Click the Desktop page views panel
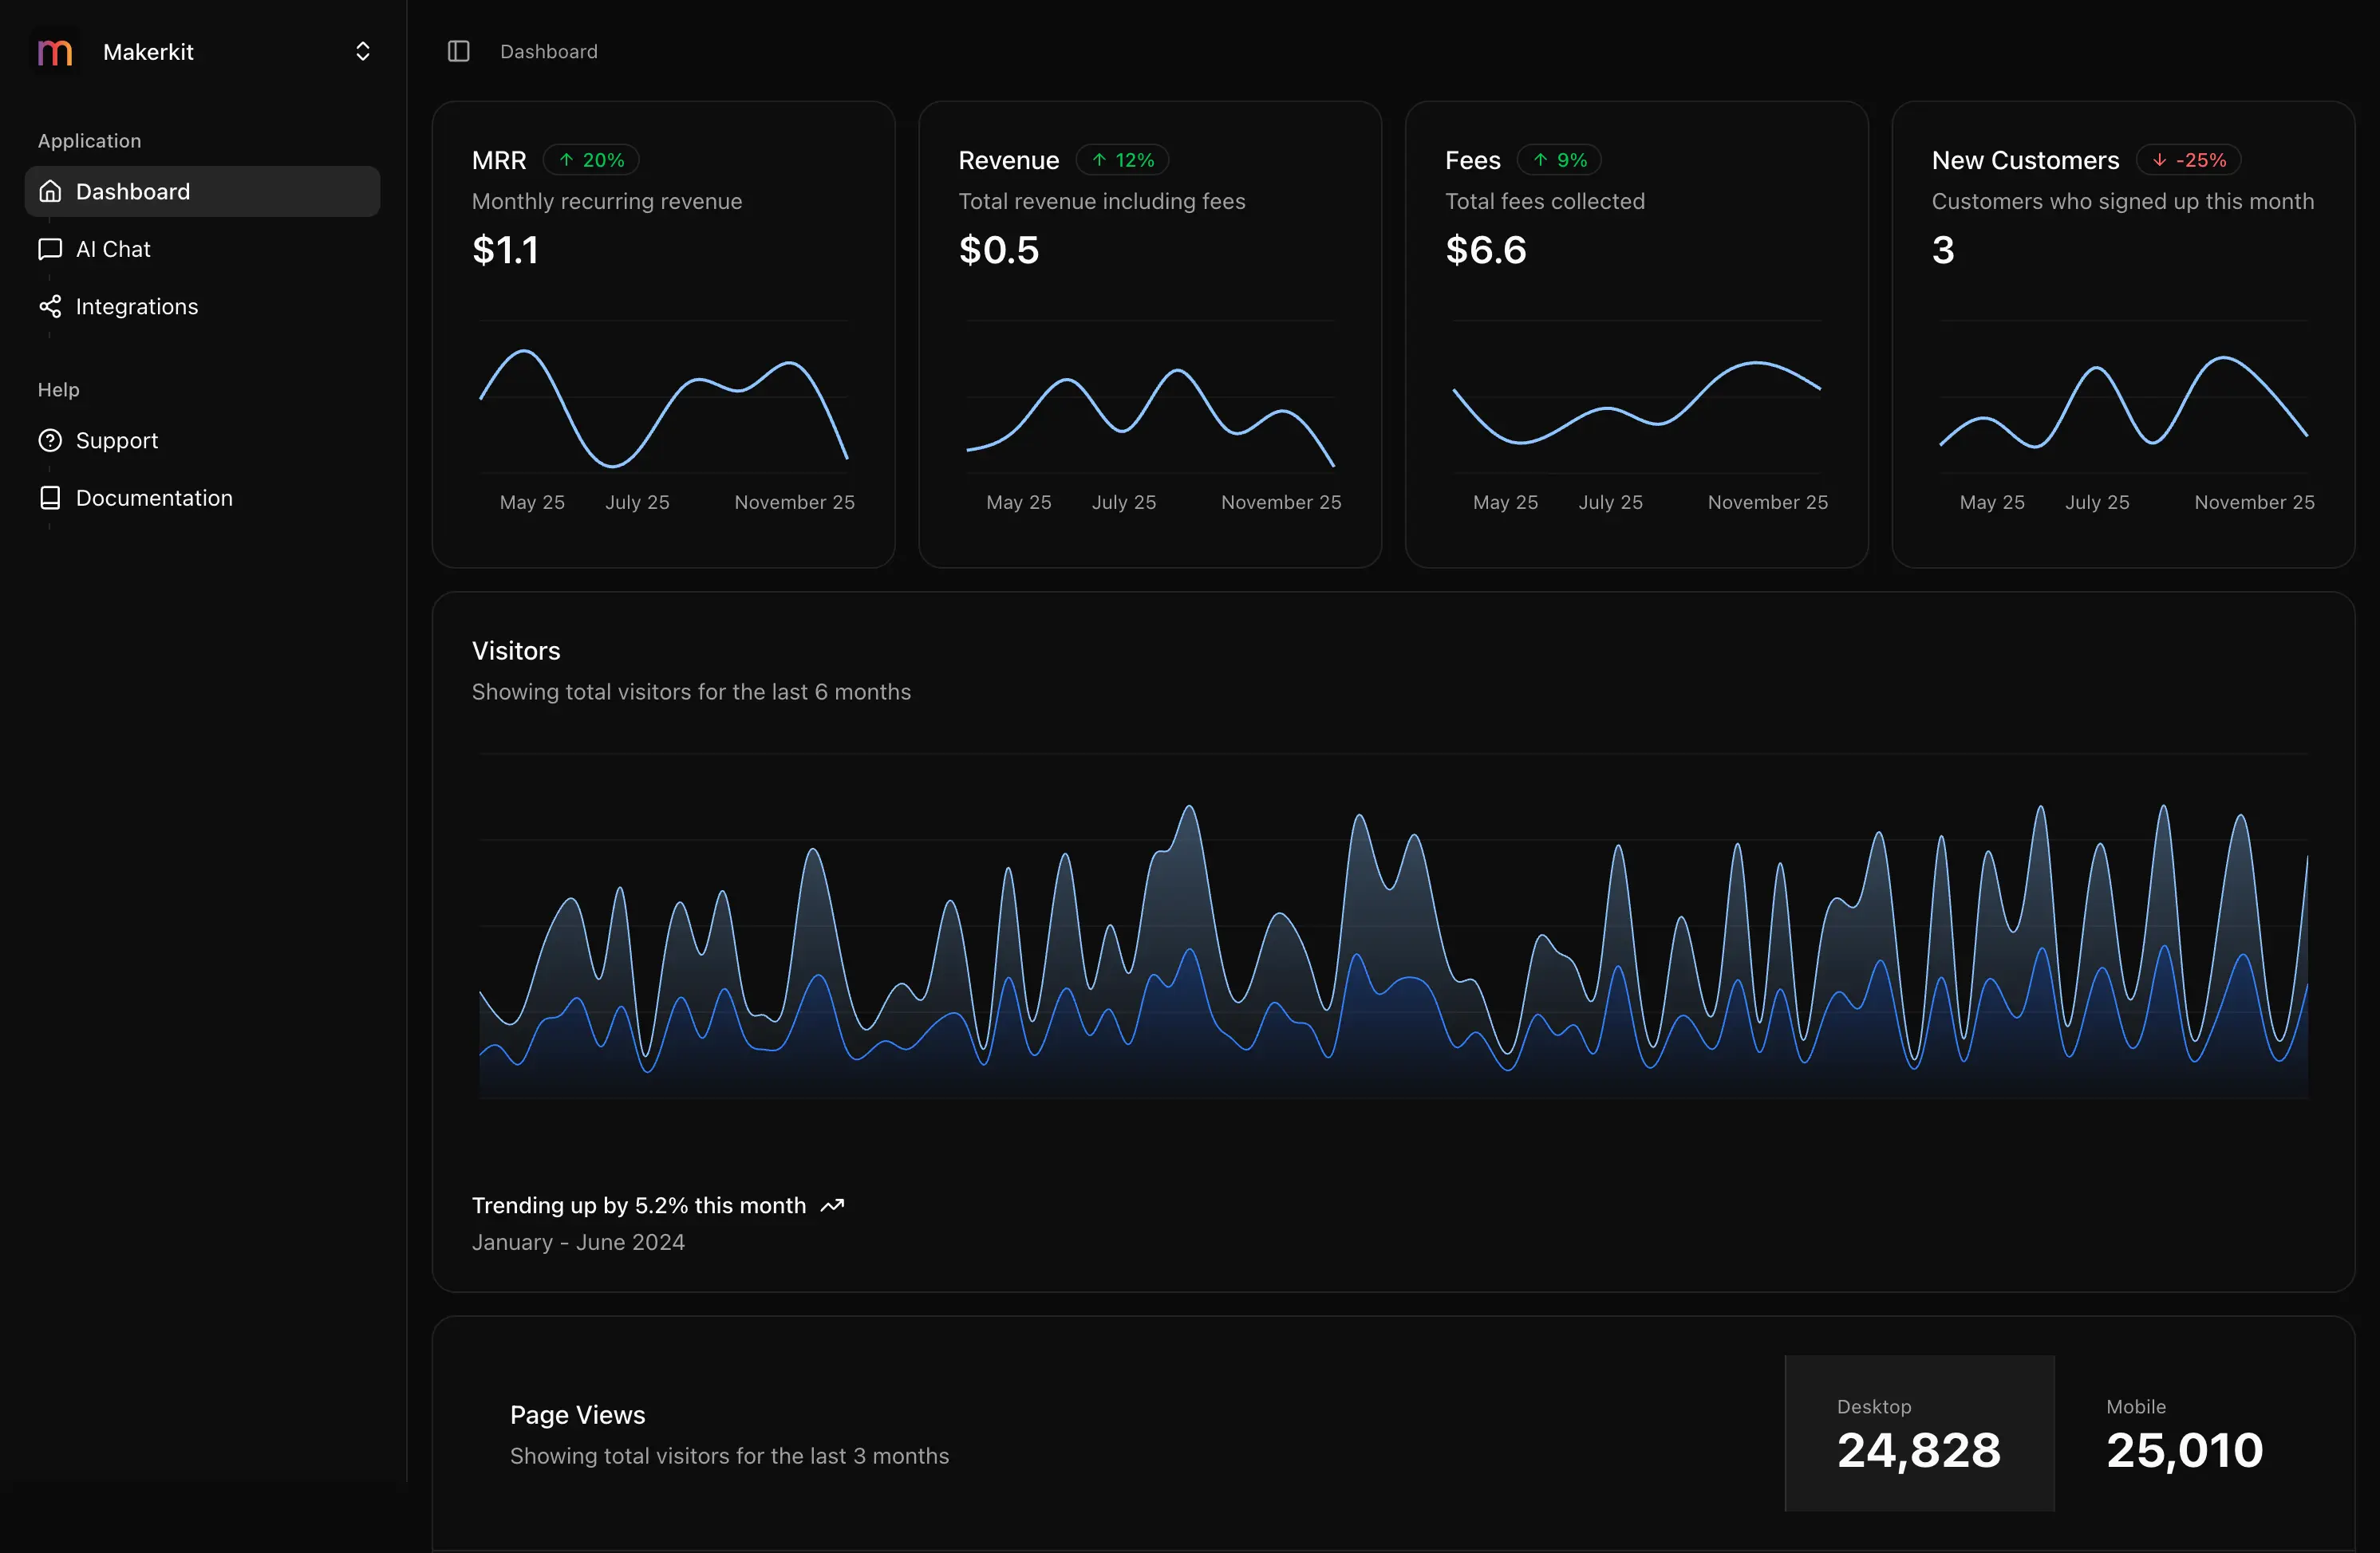The height and width of the screenshot is (1553, 2380). click(x=1918, y=1435)
